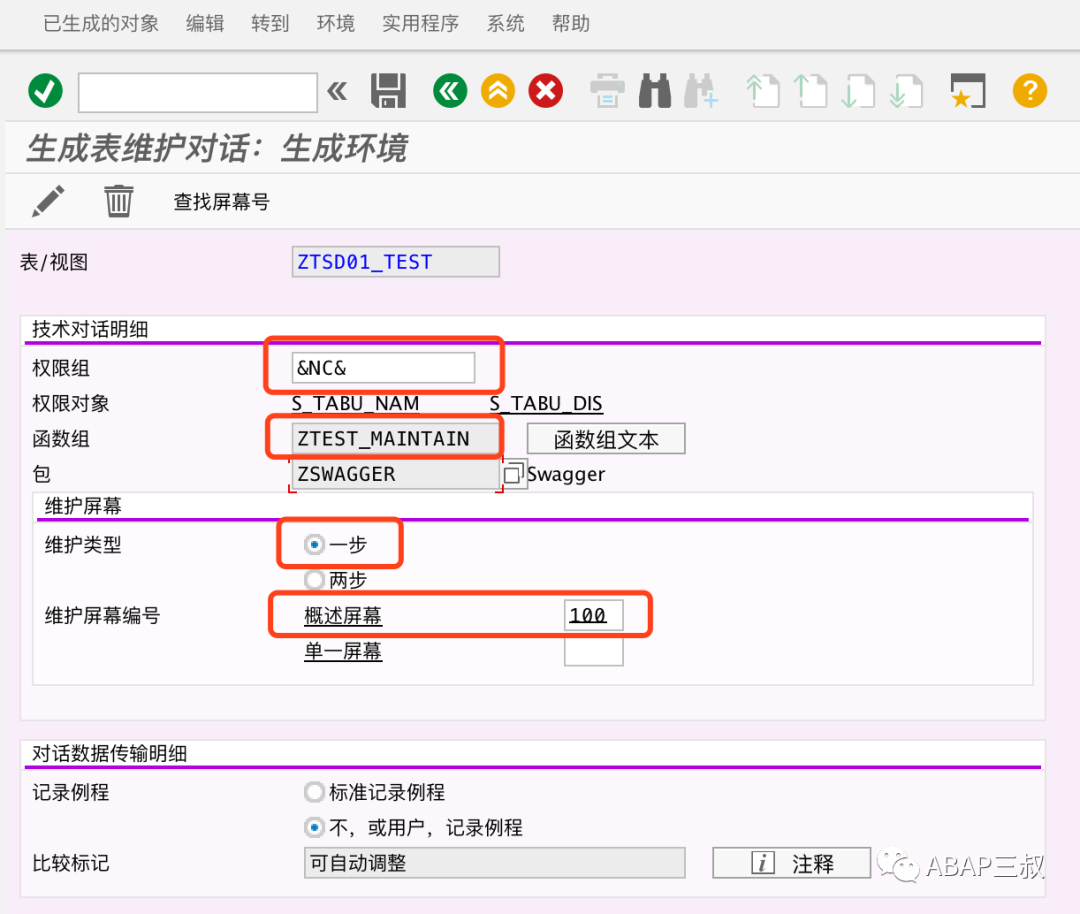
Task: Click the 查找屏幕号 button
Action: 221,202
